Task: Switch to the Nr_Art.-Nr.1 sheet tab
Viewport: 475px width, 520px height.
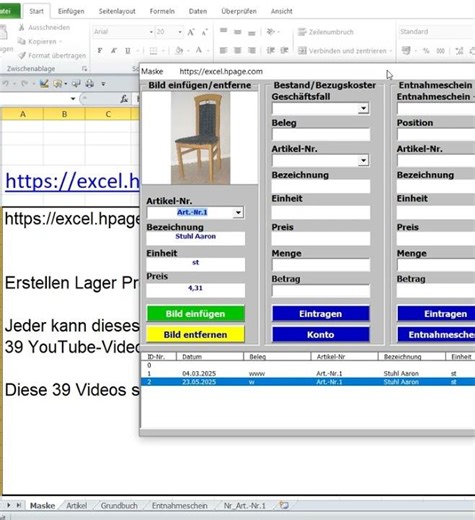Action: tap(245, 506)
